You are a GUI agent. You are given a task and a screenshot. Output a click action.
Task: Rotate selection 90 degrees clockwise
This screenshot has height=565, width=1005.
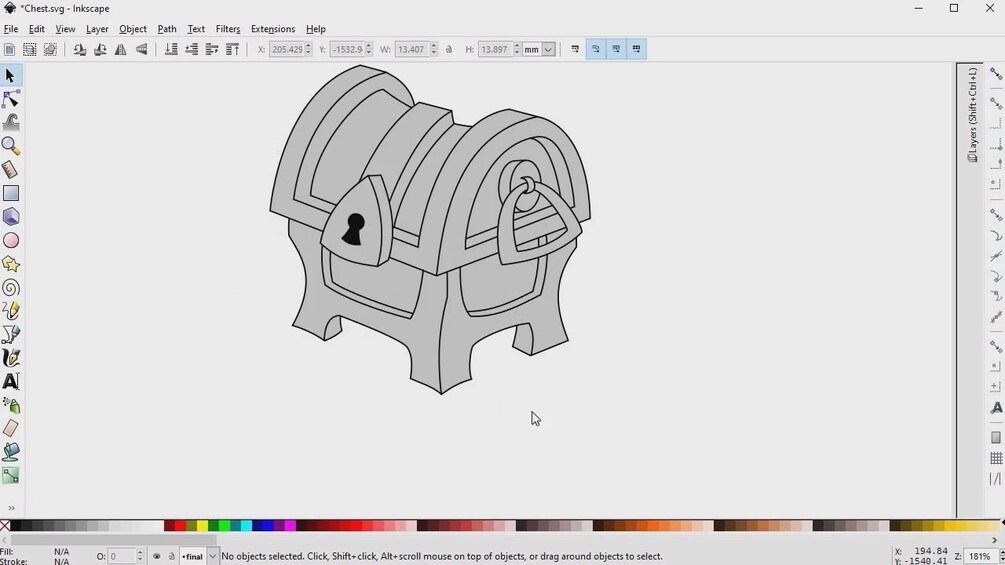point(100,49)
